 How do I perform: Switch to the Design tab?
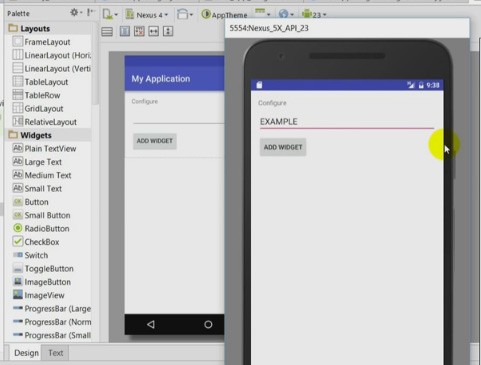(26, 353)
